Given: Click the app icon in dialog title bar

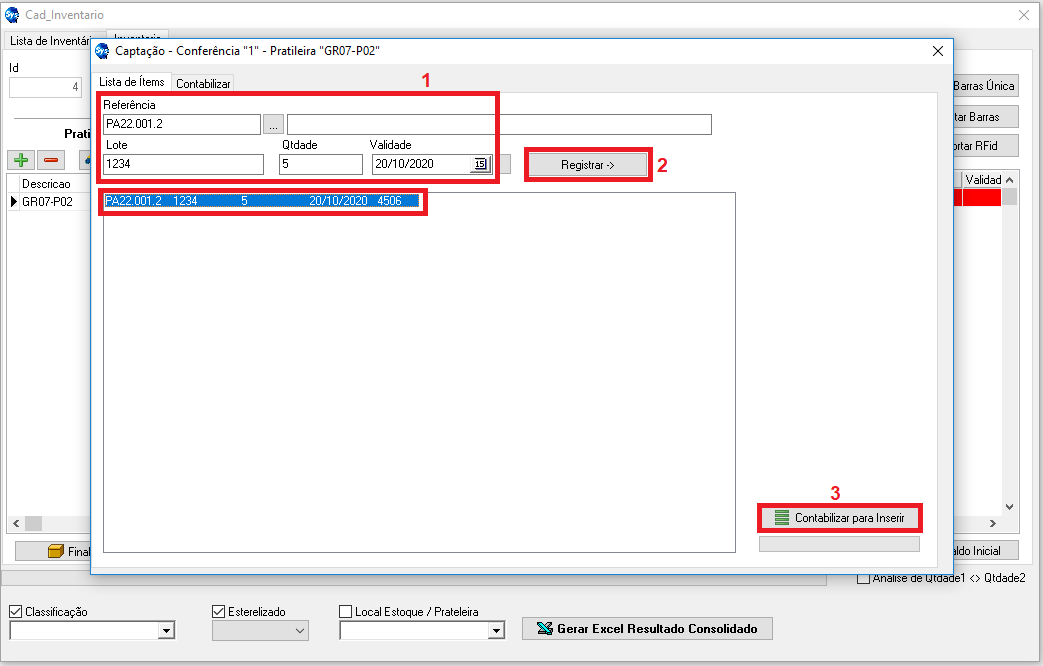Looking at the screenshot, I should pyautogui.click(x=102, y=51).
